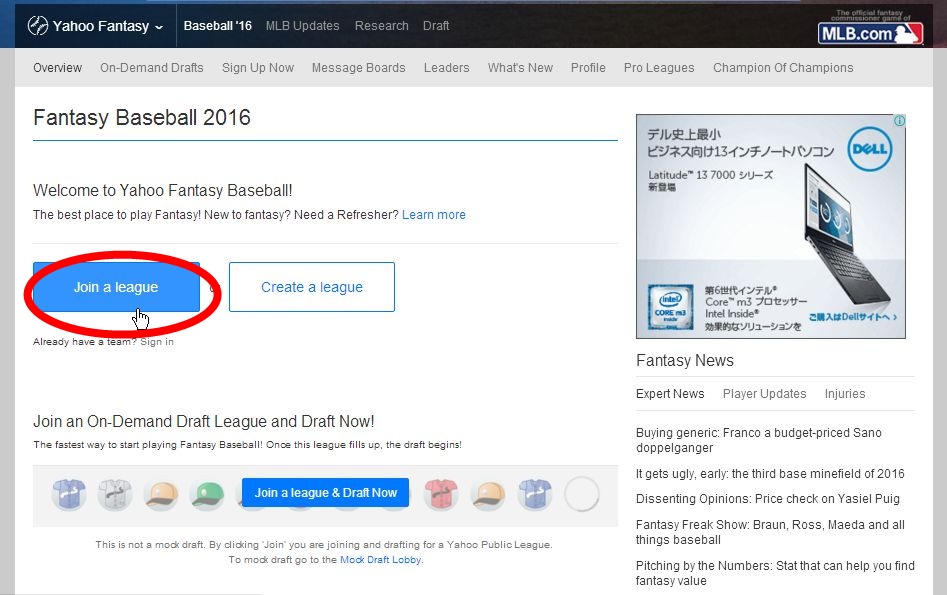Open the Mock Draft Lobby link
947x595 pixels.
pos(381,560)
